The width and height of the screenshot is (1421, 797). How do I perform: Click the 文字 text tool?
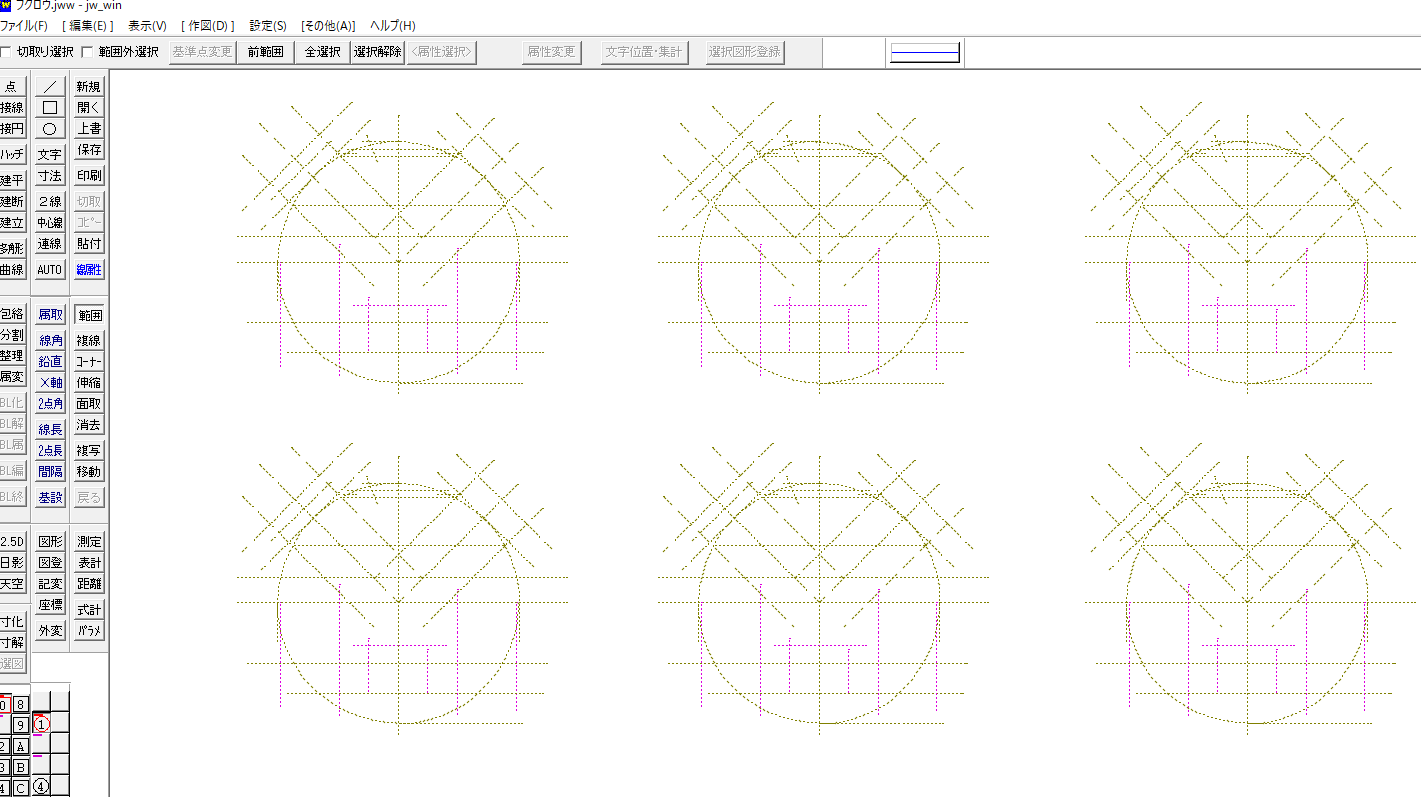pyautogui.click(x=50, y=155)
